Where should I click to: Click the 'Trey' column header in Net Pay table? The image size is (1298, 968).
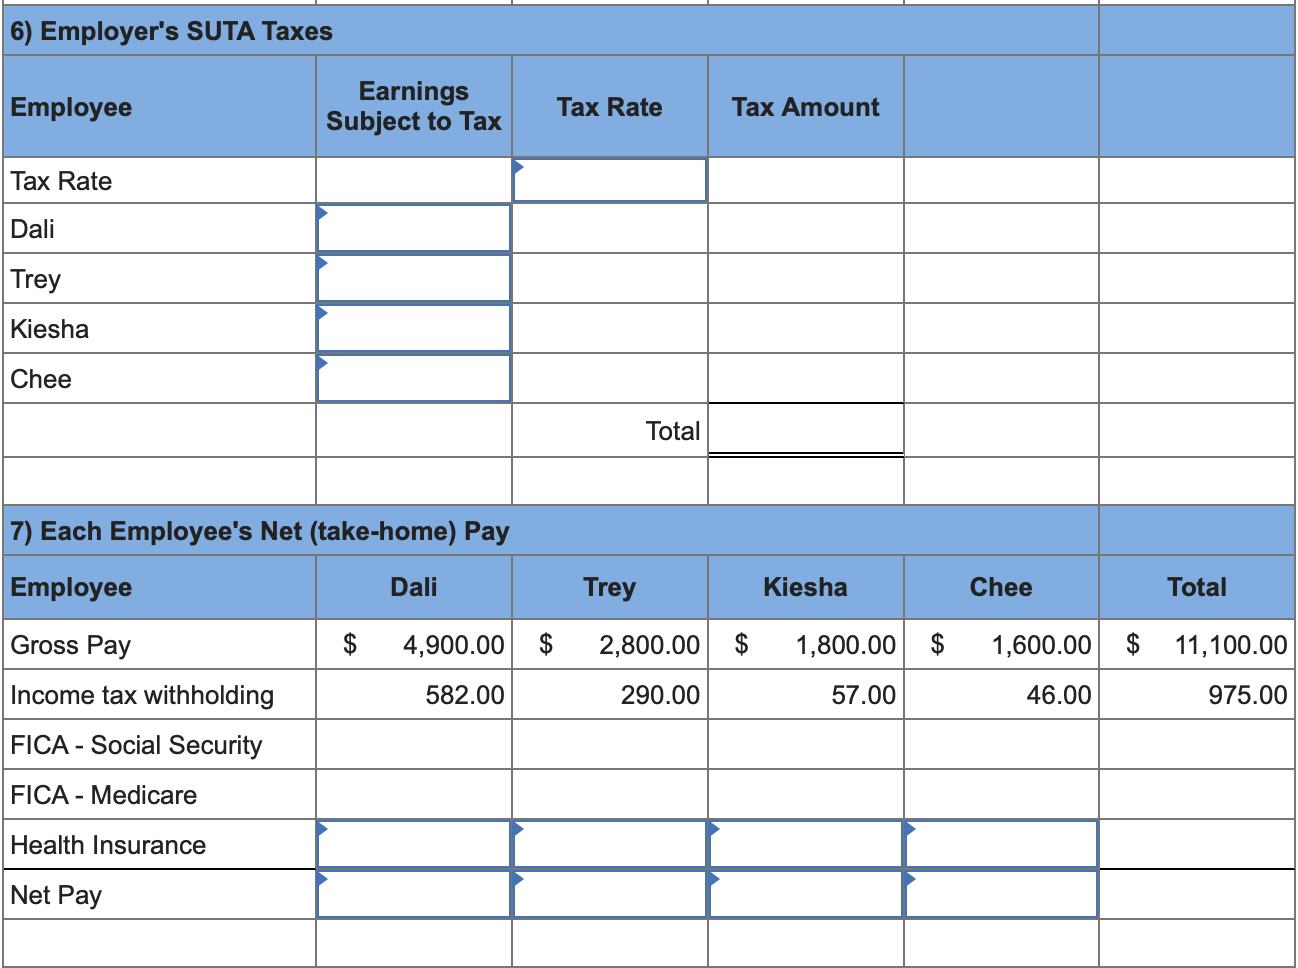pyautogui.click(x=610, y=587)
